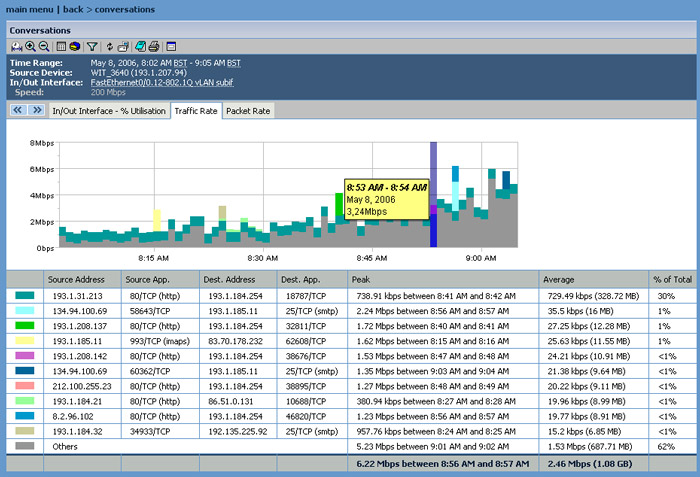Image resolution: width=700 pixels, height=477 pixels.
Task: Click destination address 83.70.178.232
Action: point(238,341)
